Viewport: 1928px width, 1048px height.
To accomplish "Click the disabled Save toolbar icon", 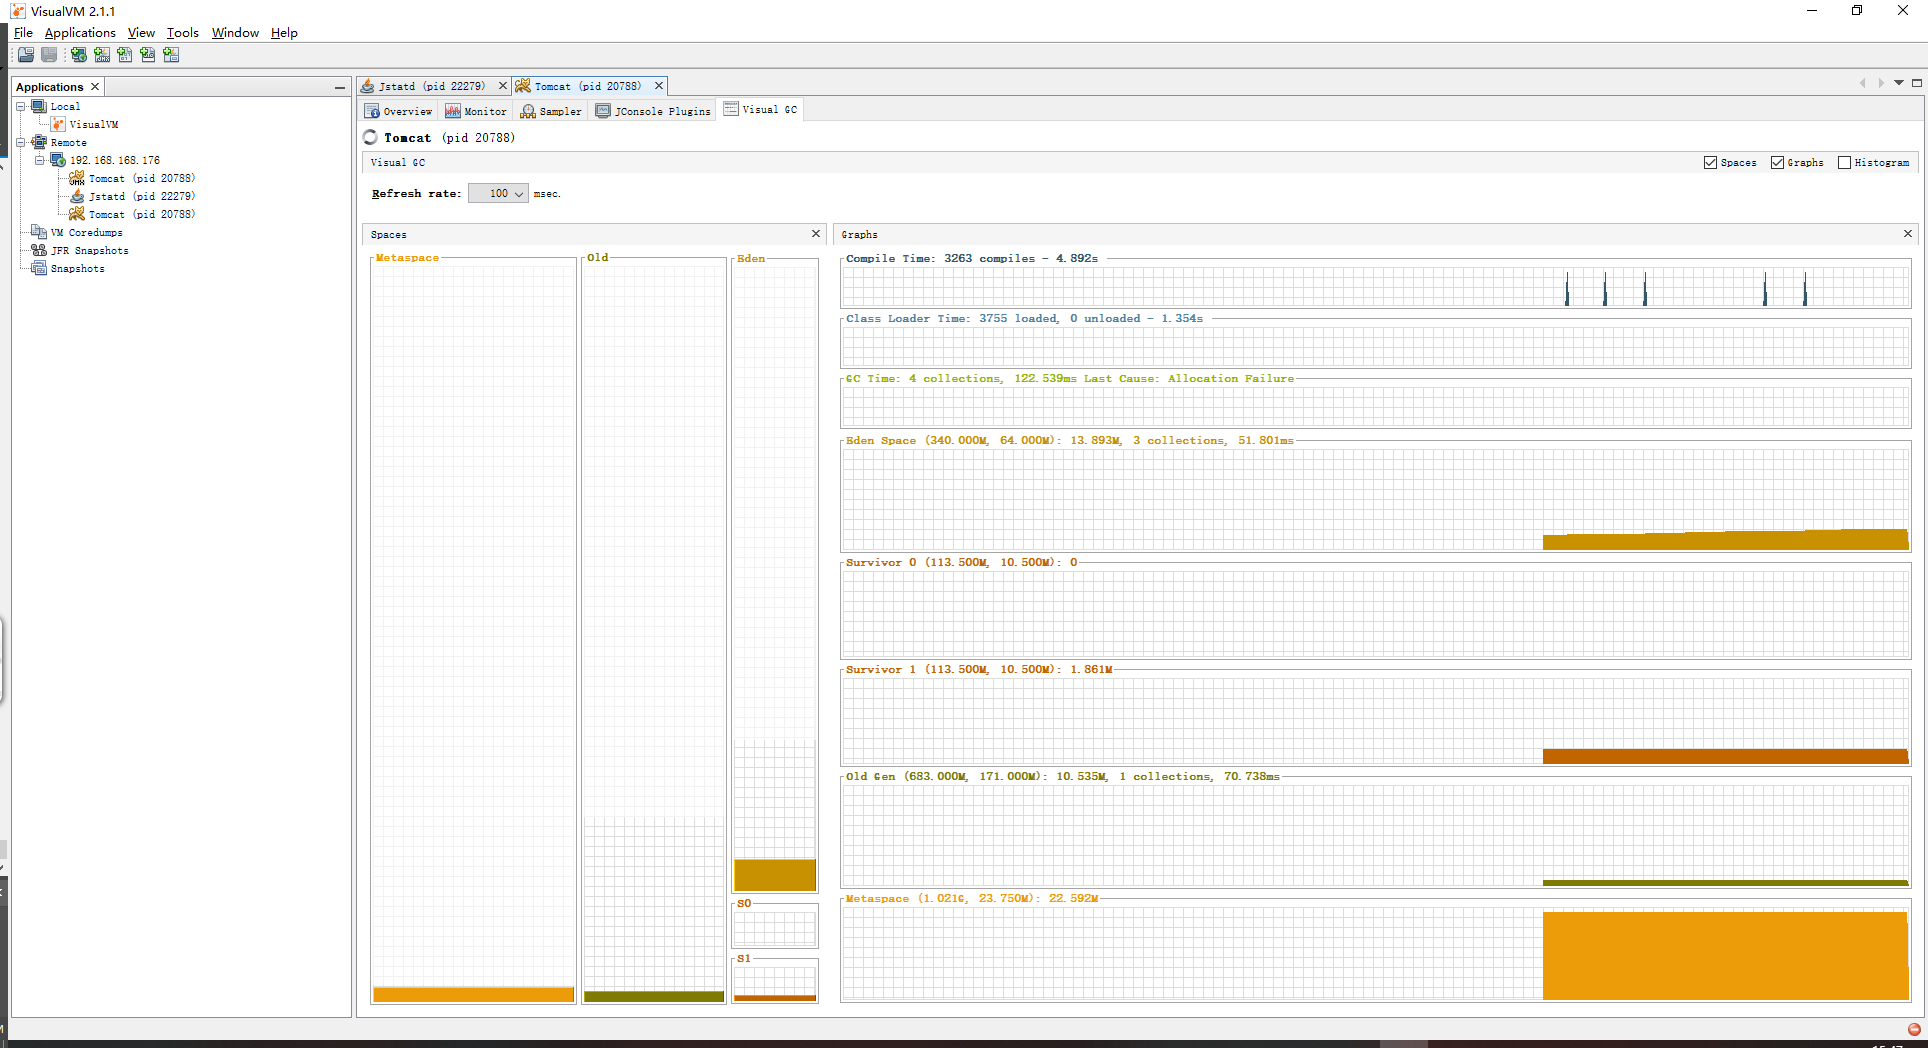I will coord(49,55).
